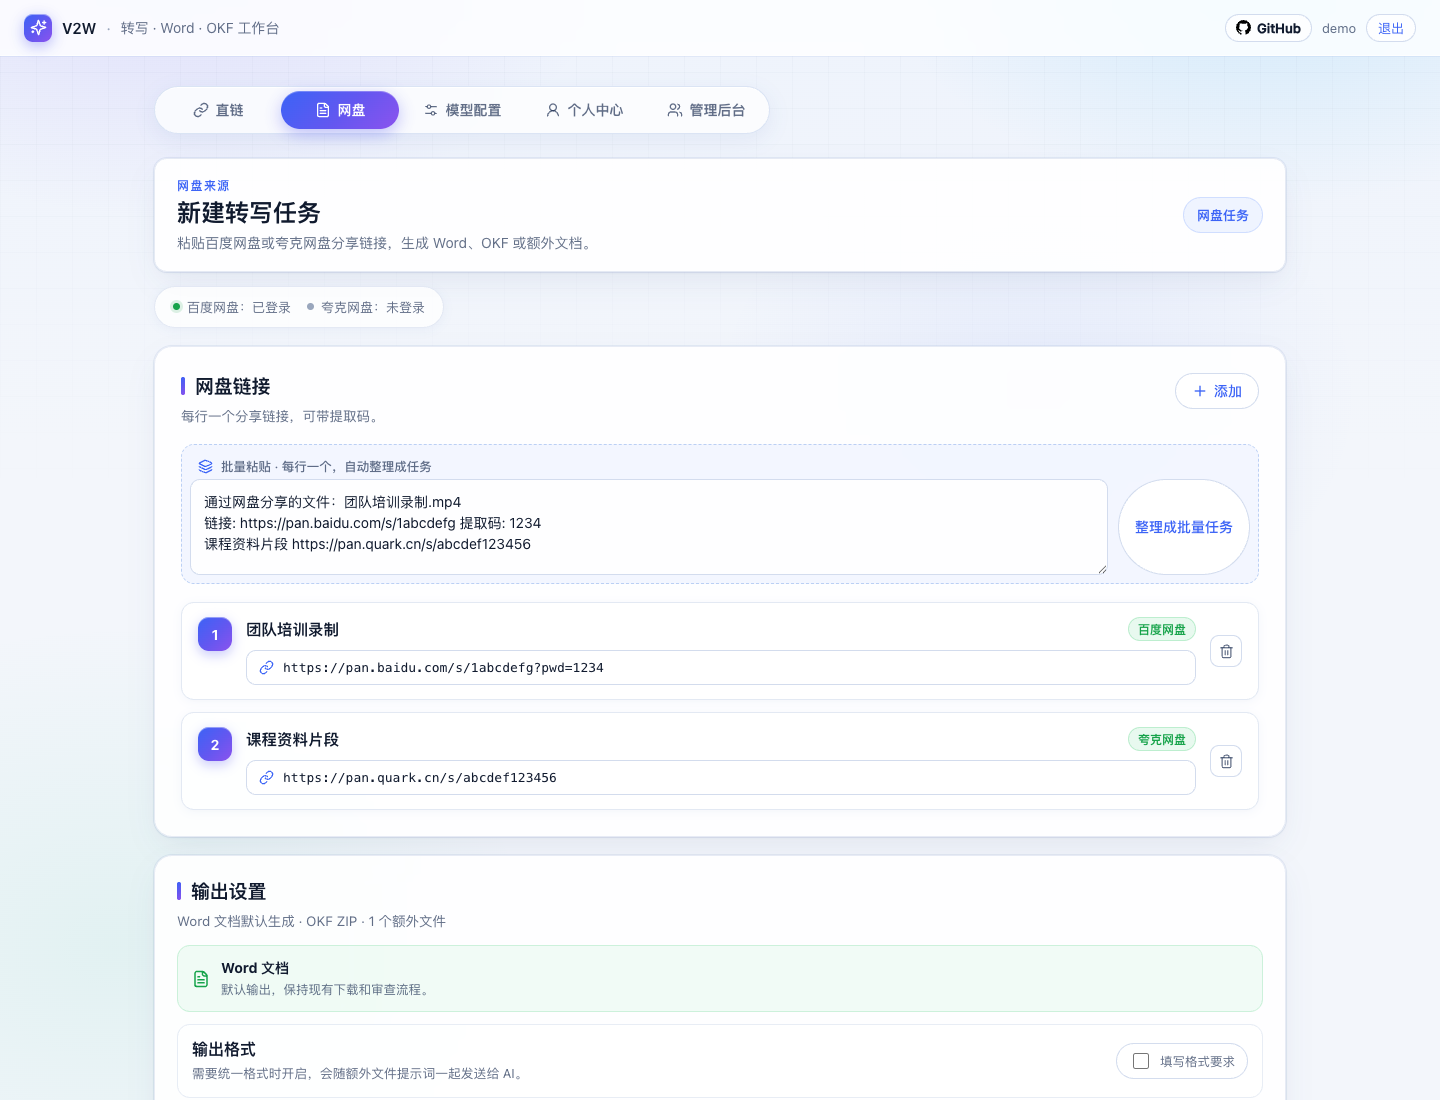Check the 填写格式要求 checkbox
Viewport: 1440px width, 1100px height.
tap(1141, 1061)
